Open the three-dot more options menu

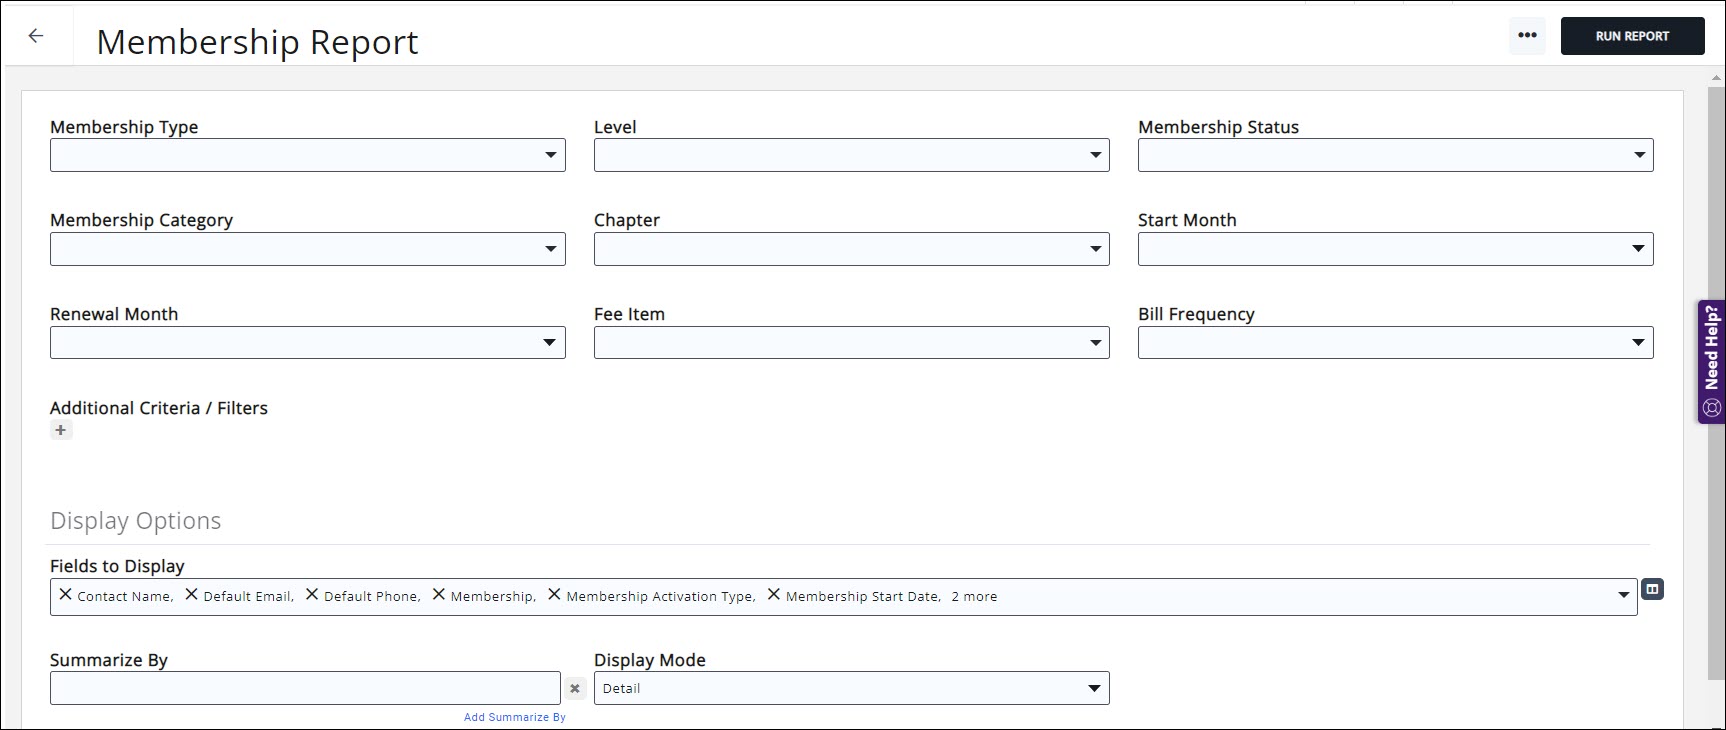point(1526,36)
